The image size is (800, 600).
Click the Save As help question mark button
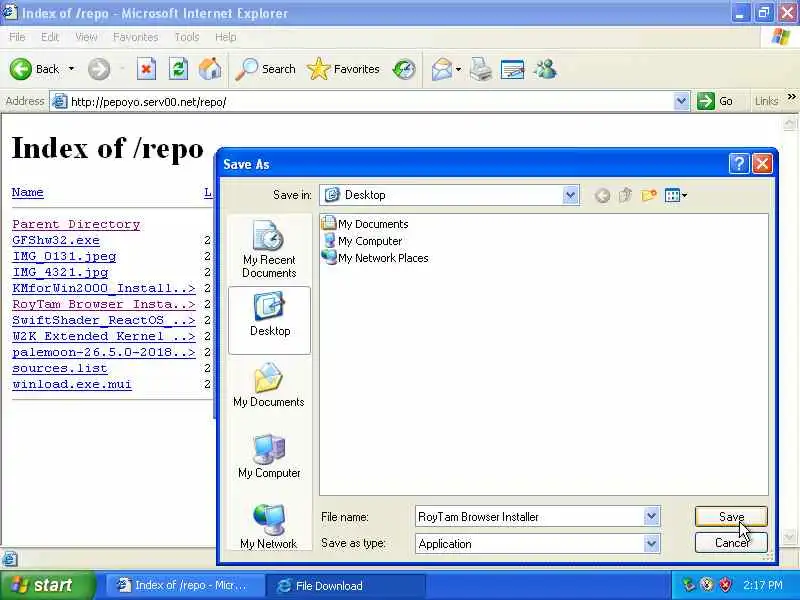coord(739,164)
